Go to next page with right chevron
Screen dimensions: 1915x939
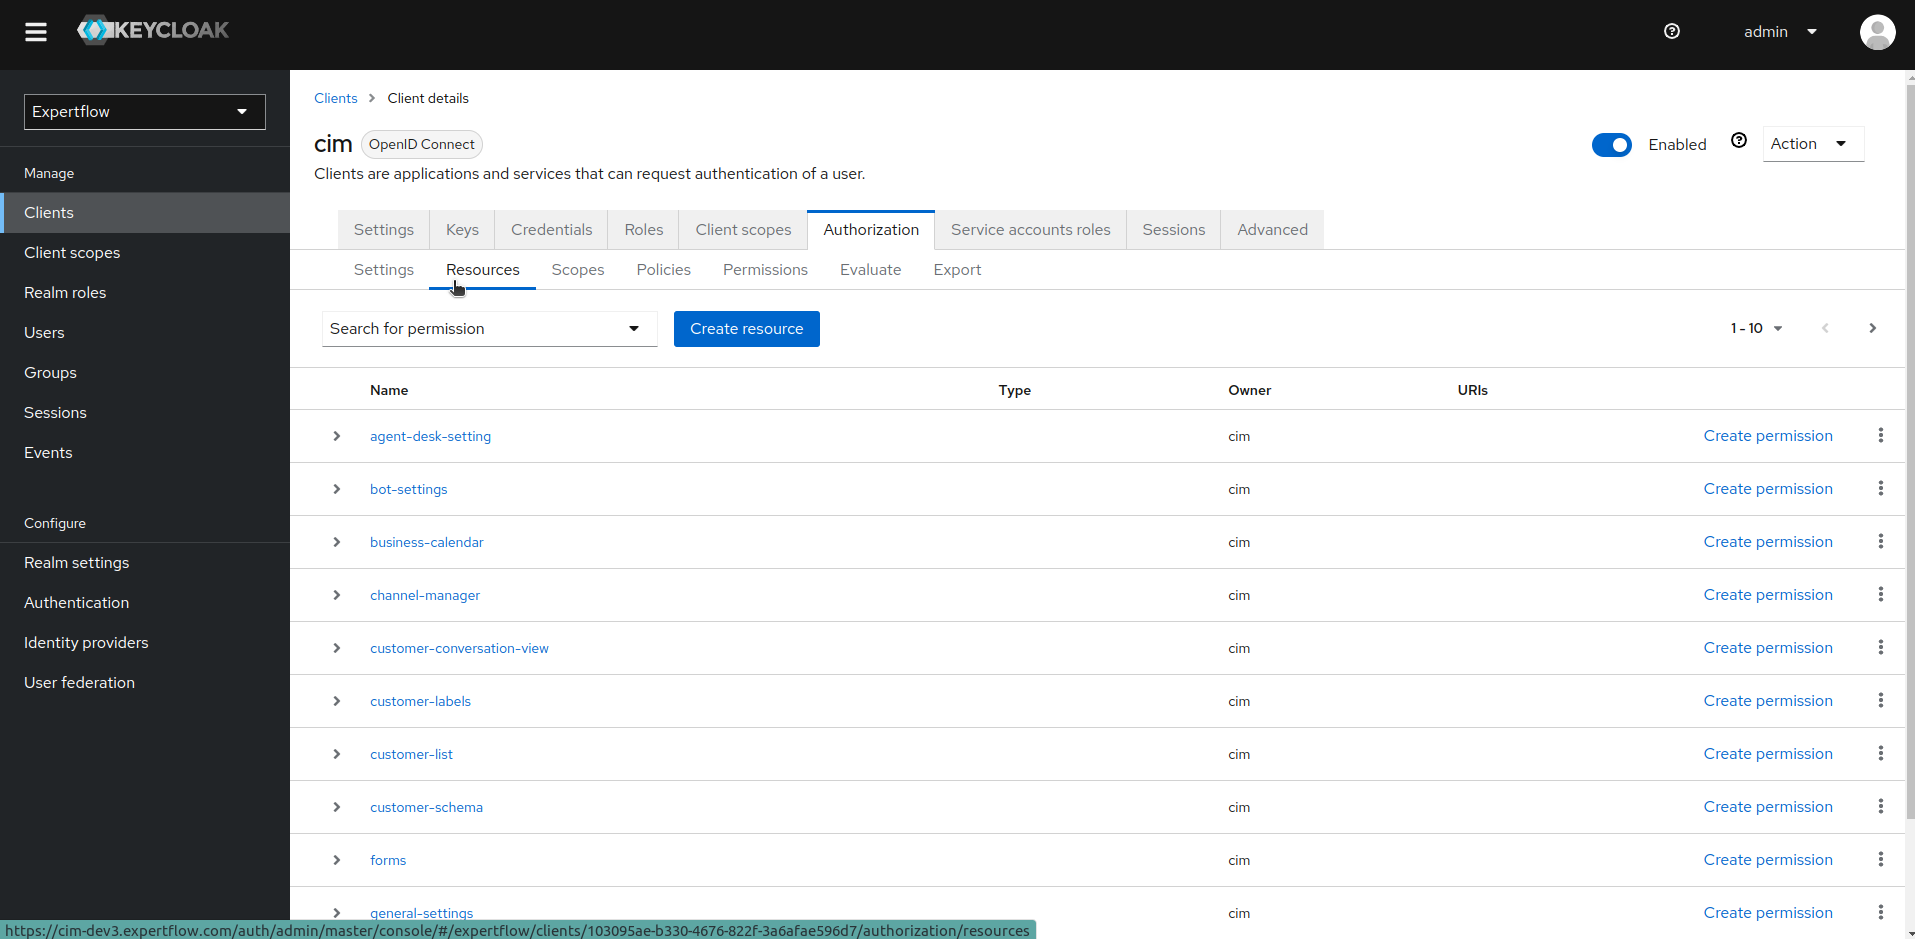pos(1871,328)
